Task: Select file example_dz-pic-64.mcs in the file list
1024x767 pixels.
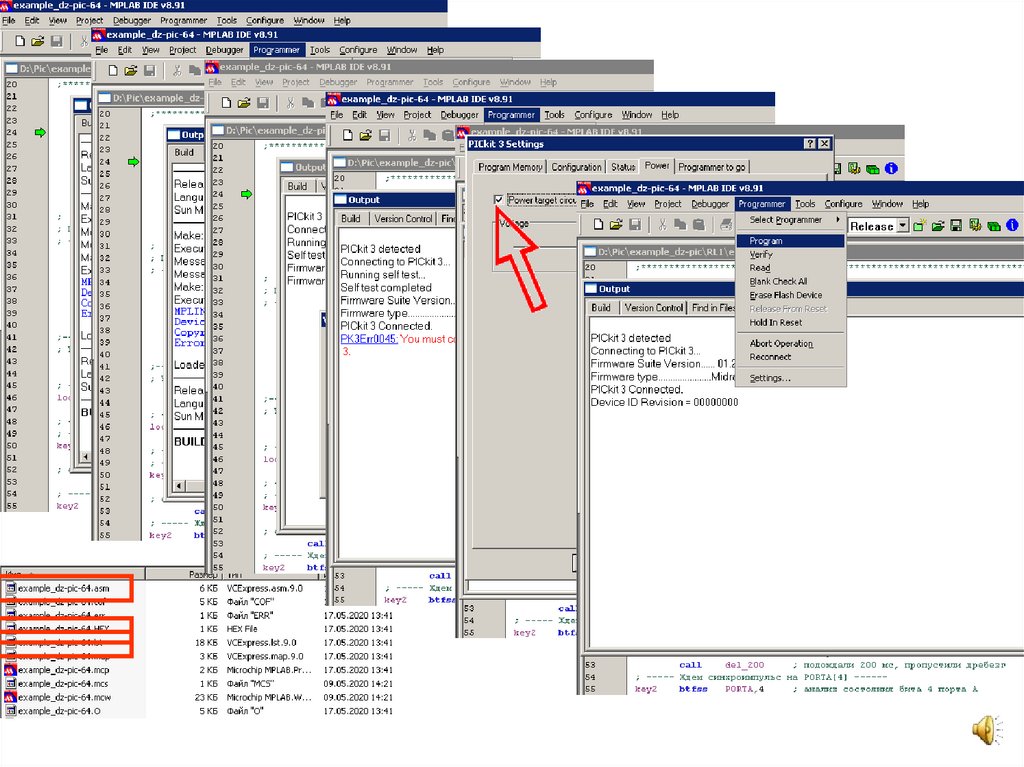Action: [63, 683]
